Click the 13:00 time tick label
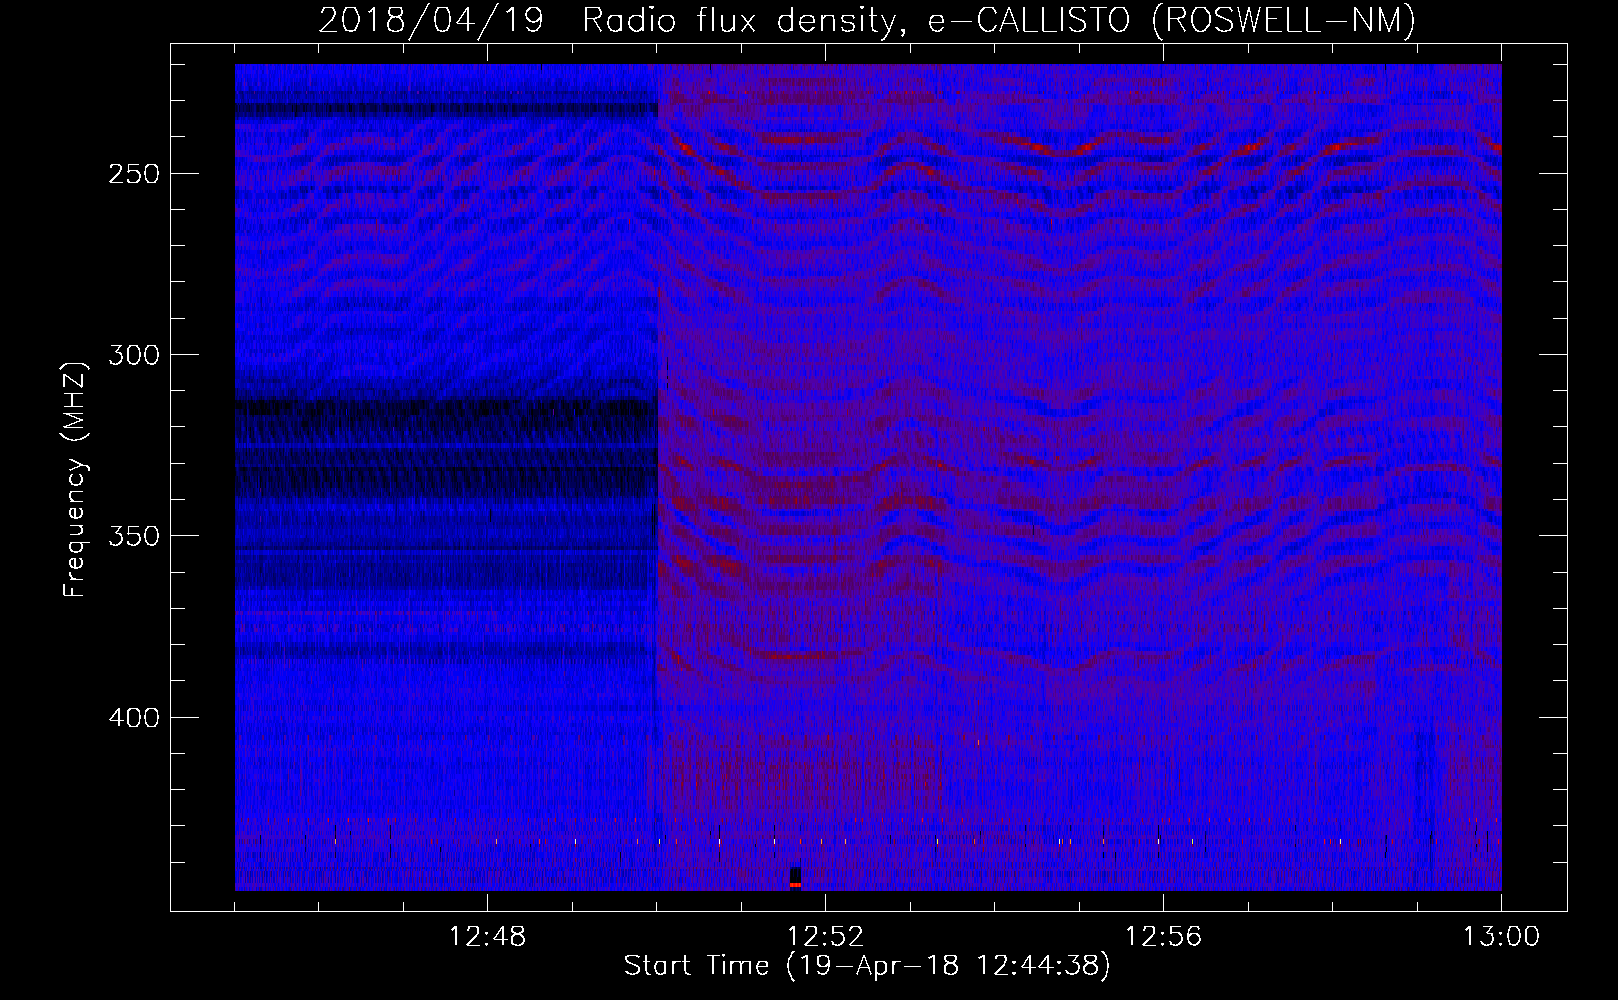The height and width of the screenshot is (1000, 1618). pyautogui.click(x=1501, y=937)
